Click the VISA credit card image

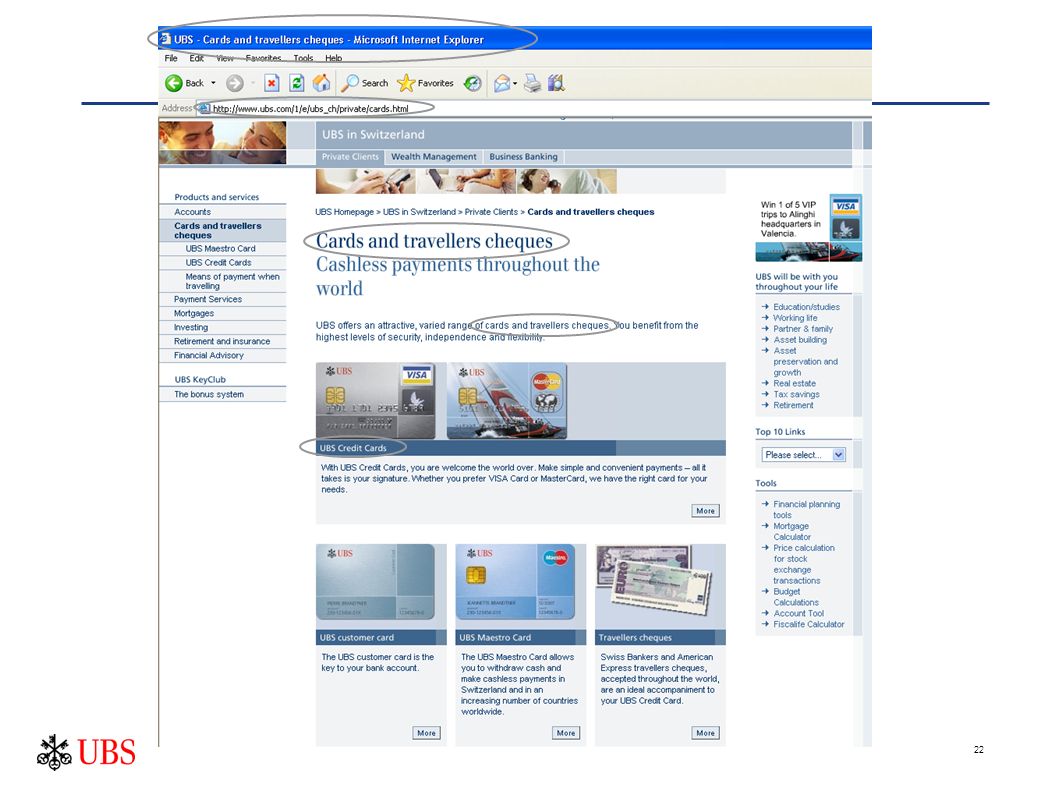[x=376, y=401]
